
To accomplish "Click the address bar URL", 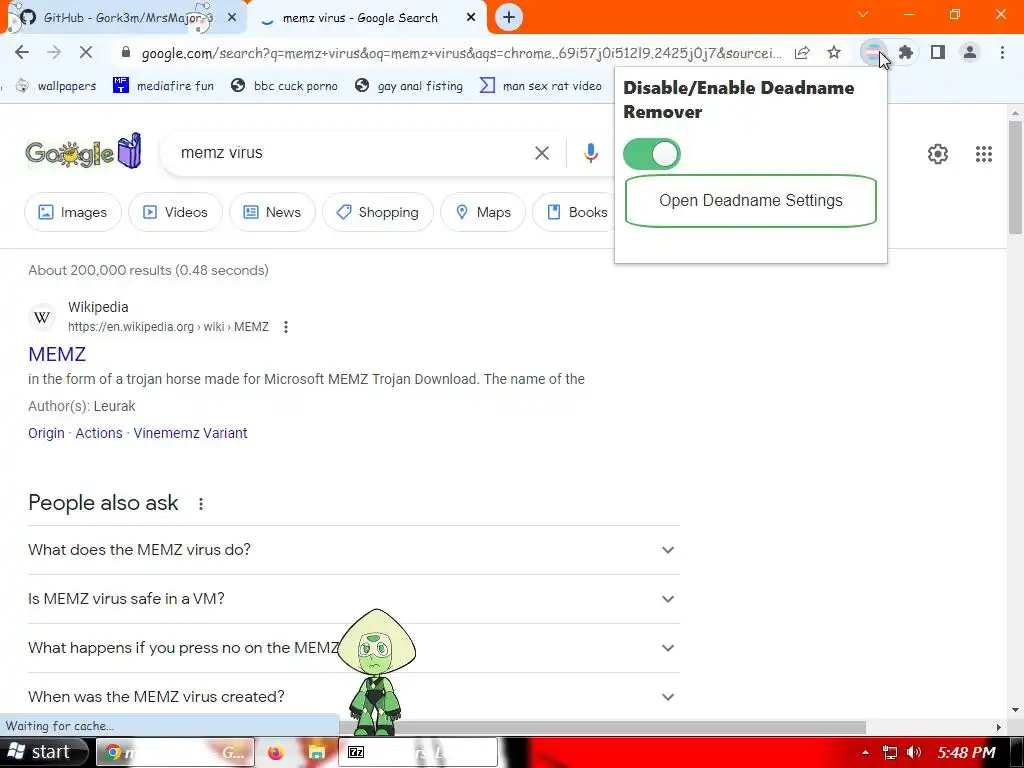I will tap(461, 53).
